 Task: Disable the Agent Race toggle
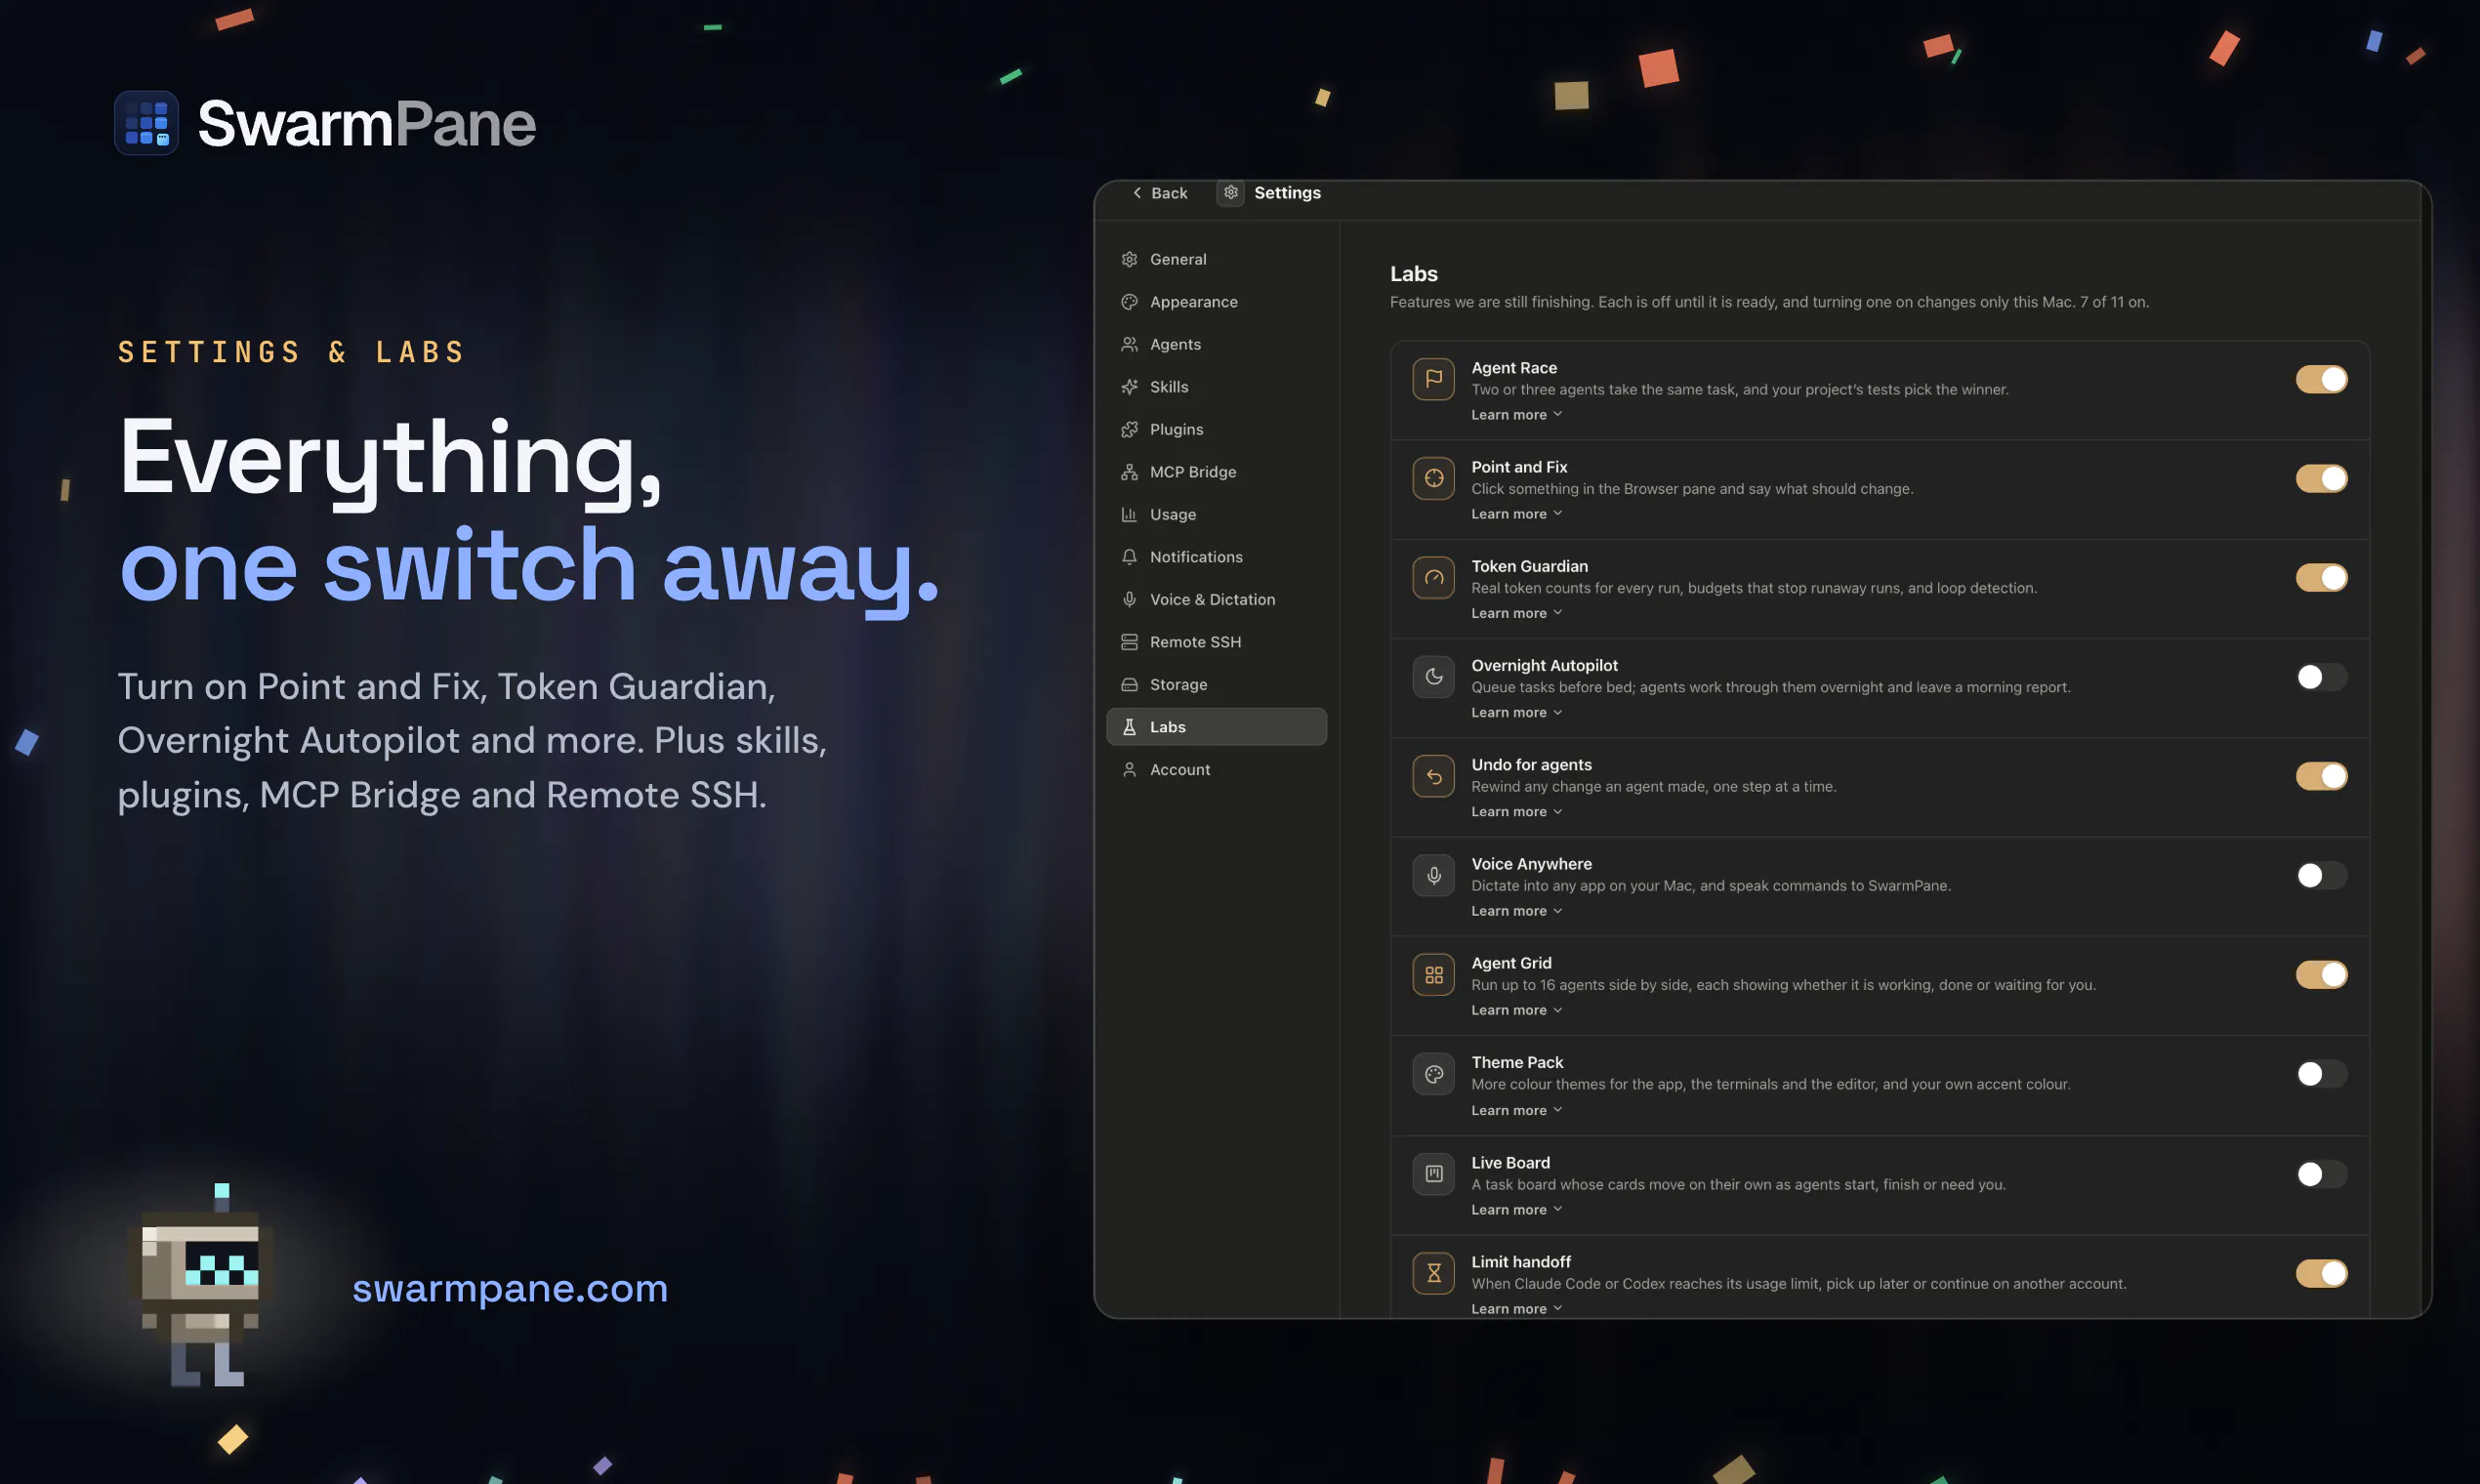click(x=2321, y=379)
